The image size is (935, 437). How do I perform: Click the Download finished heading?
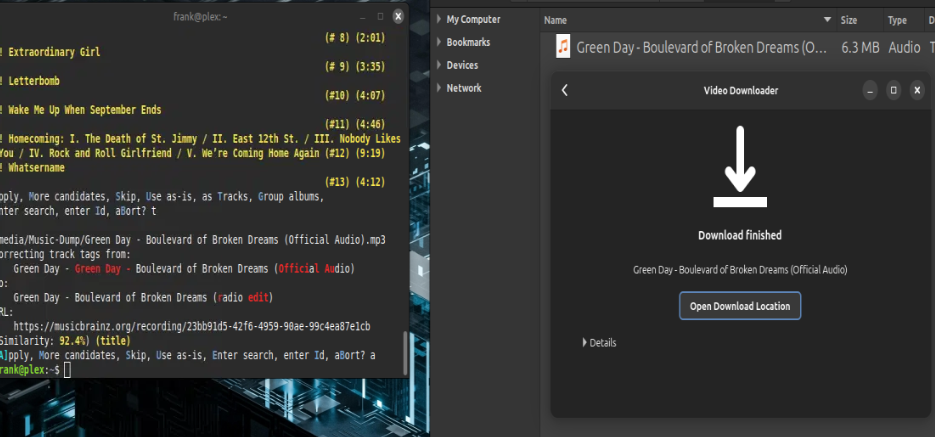click(739, 235)
